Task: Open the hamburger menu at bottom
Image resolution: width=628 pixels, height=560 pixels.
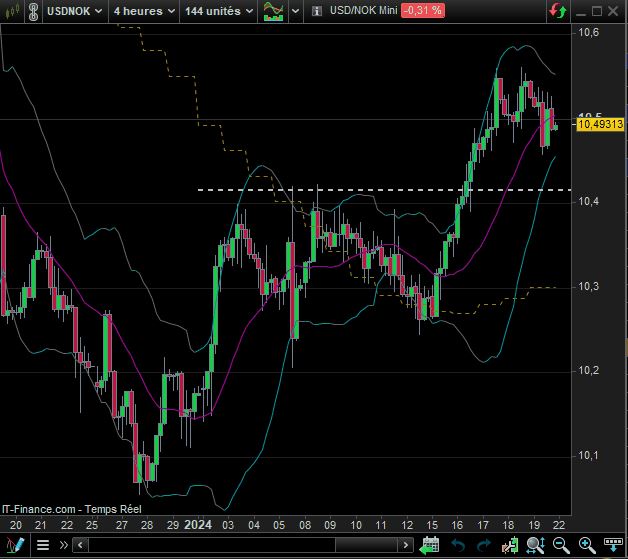Action: (x=43, y=545)
